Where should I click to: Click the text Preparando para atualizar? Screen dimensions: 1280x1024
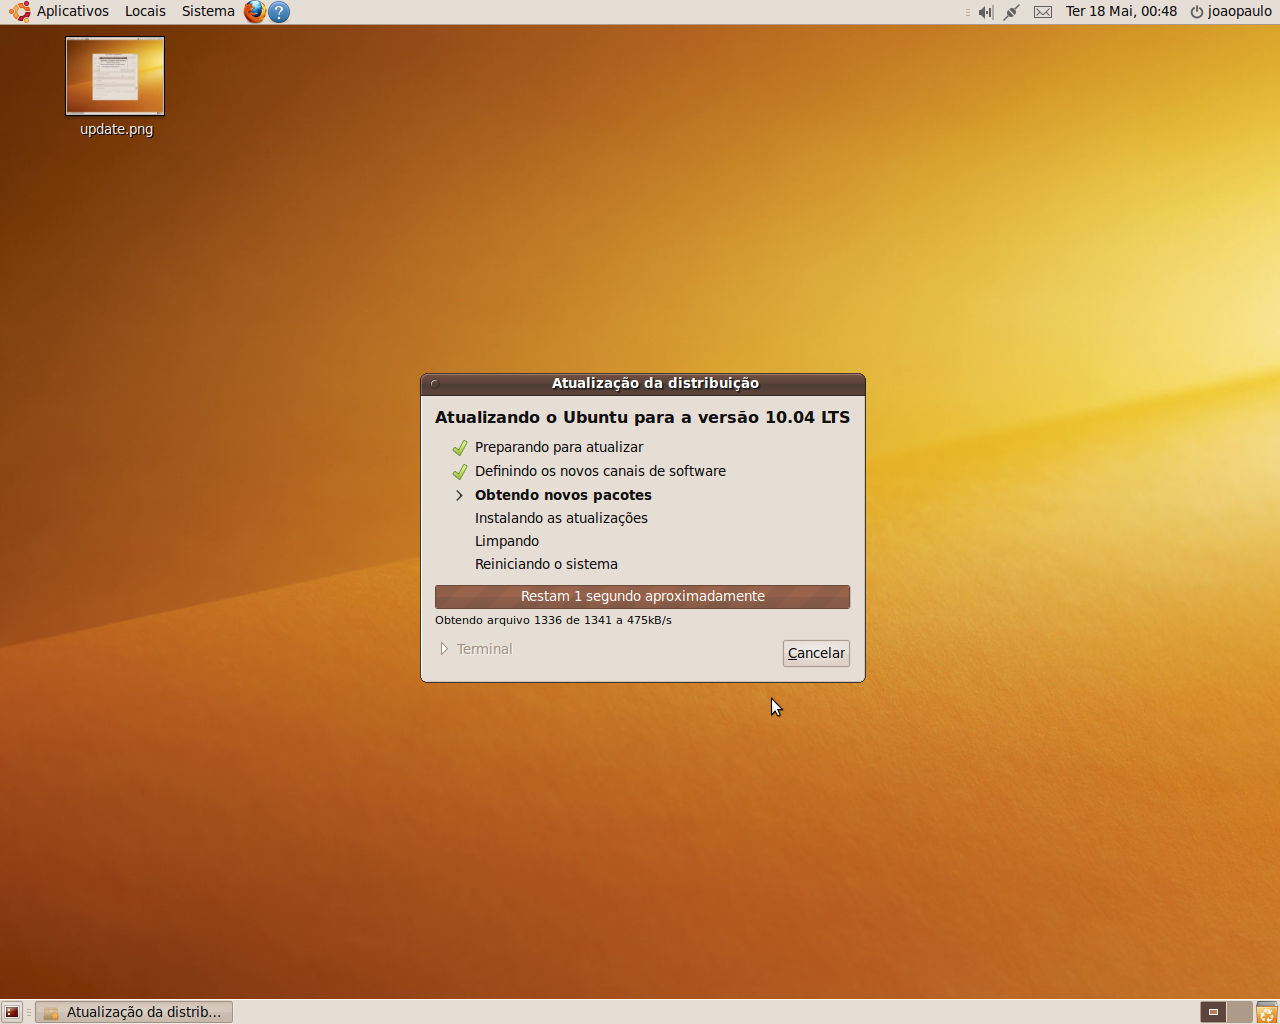click(x=559, y=447)
